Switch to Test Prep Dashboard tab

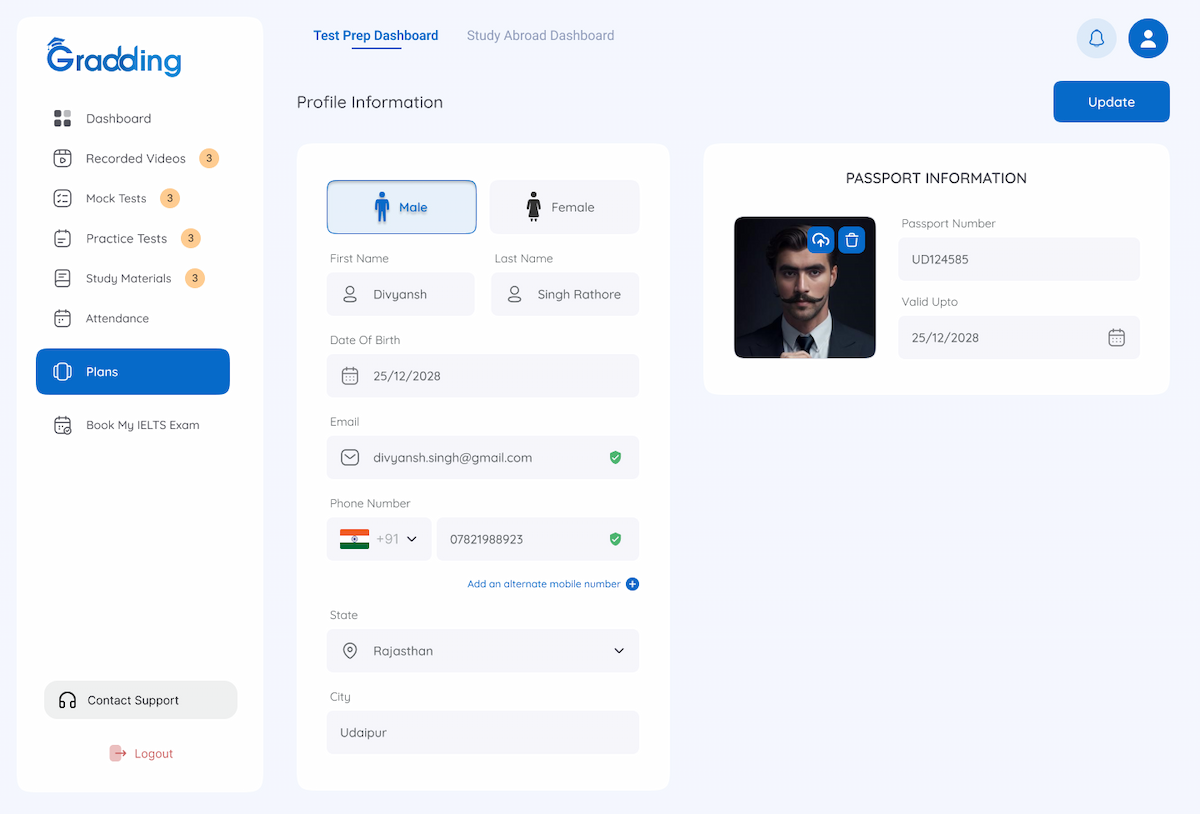click(376, 35)
